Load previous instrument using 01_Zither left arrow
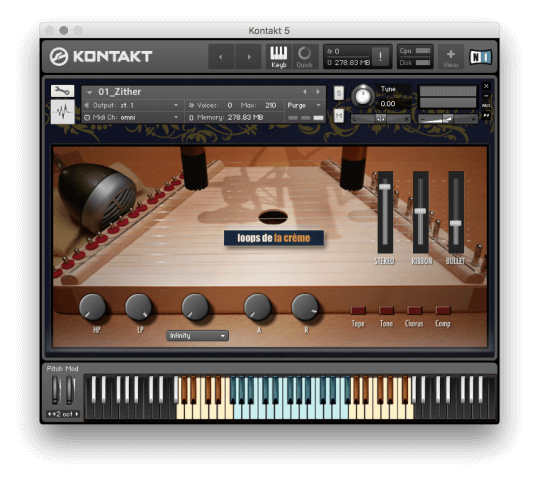540x481 pixels. click(x=305, y=92)
